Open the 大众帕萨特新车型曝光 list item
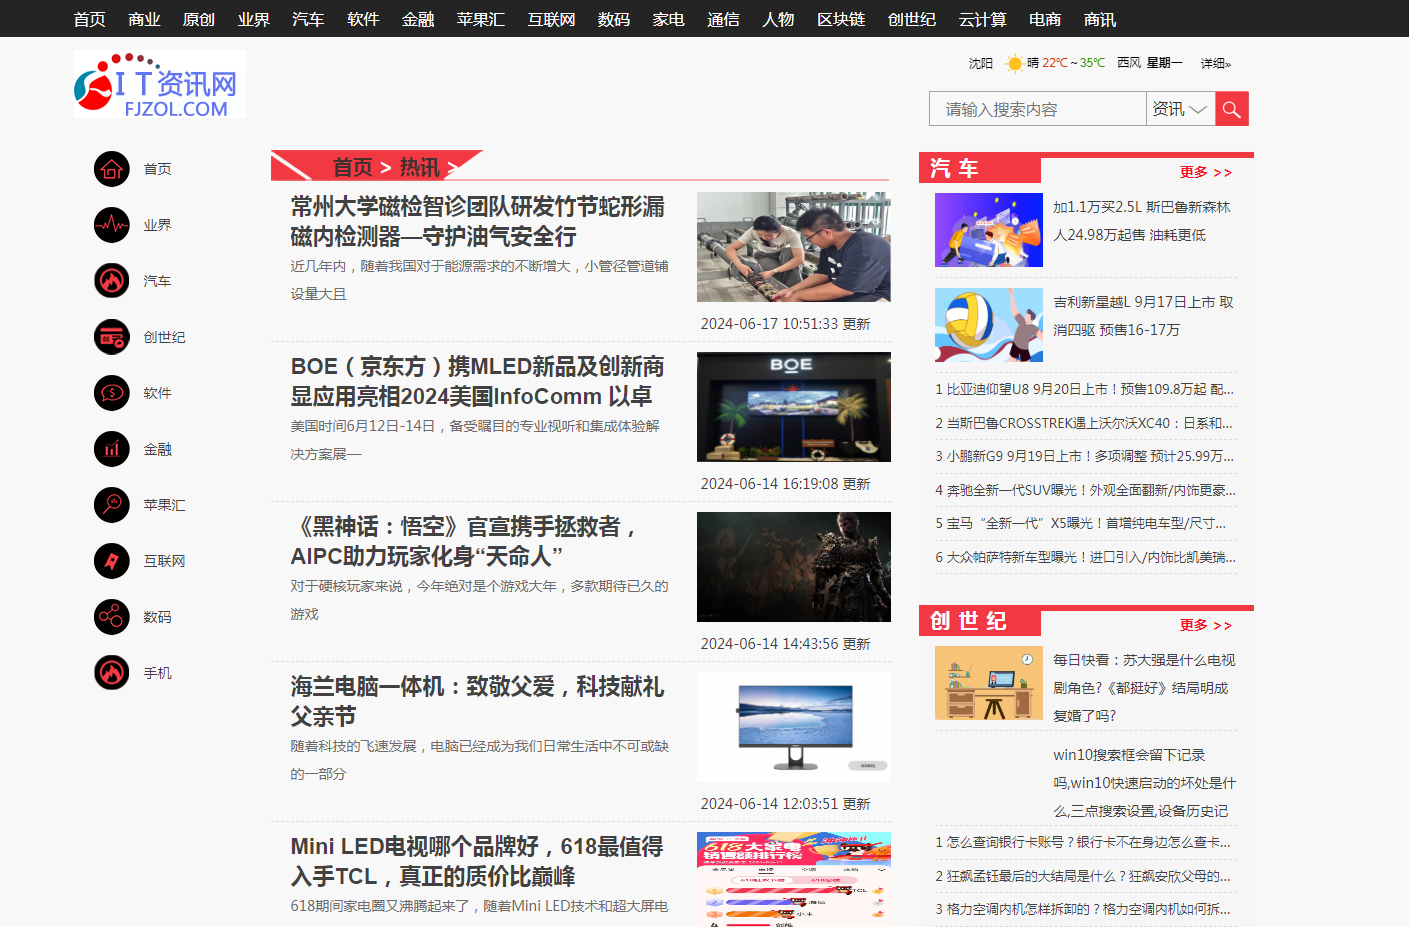 pyautogui.click(x=1085, y=557)
